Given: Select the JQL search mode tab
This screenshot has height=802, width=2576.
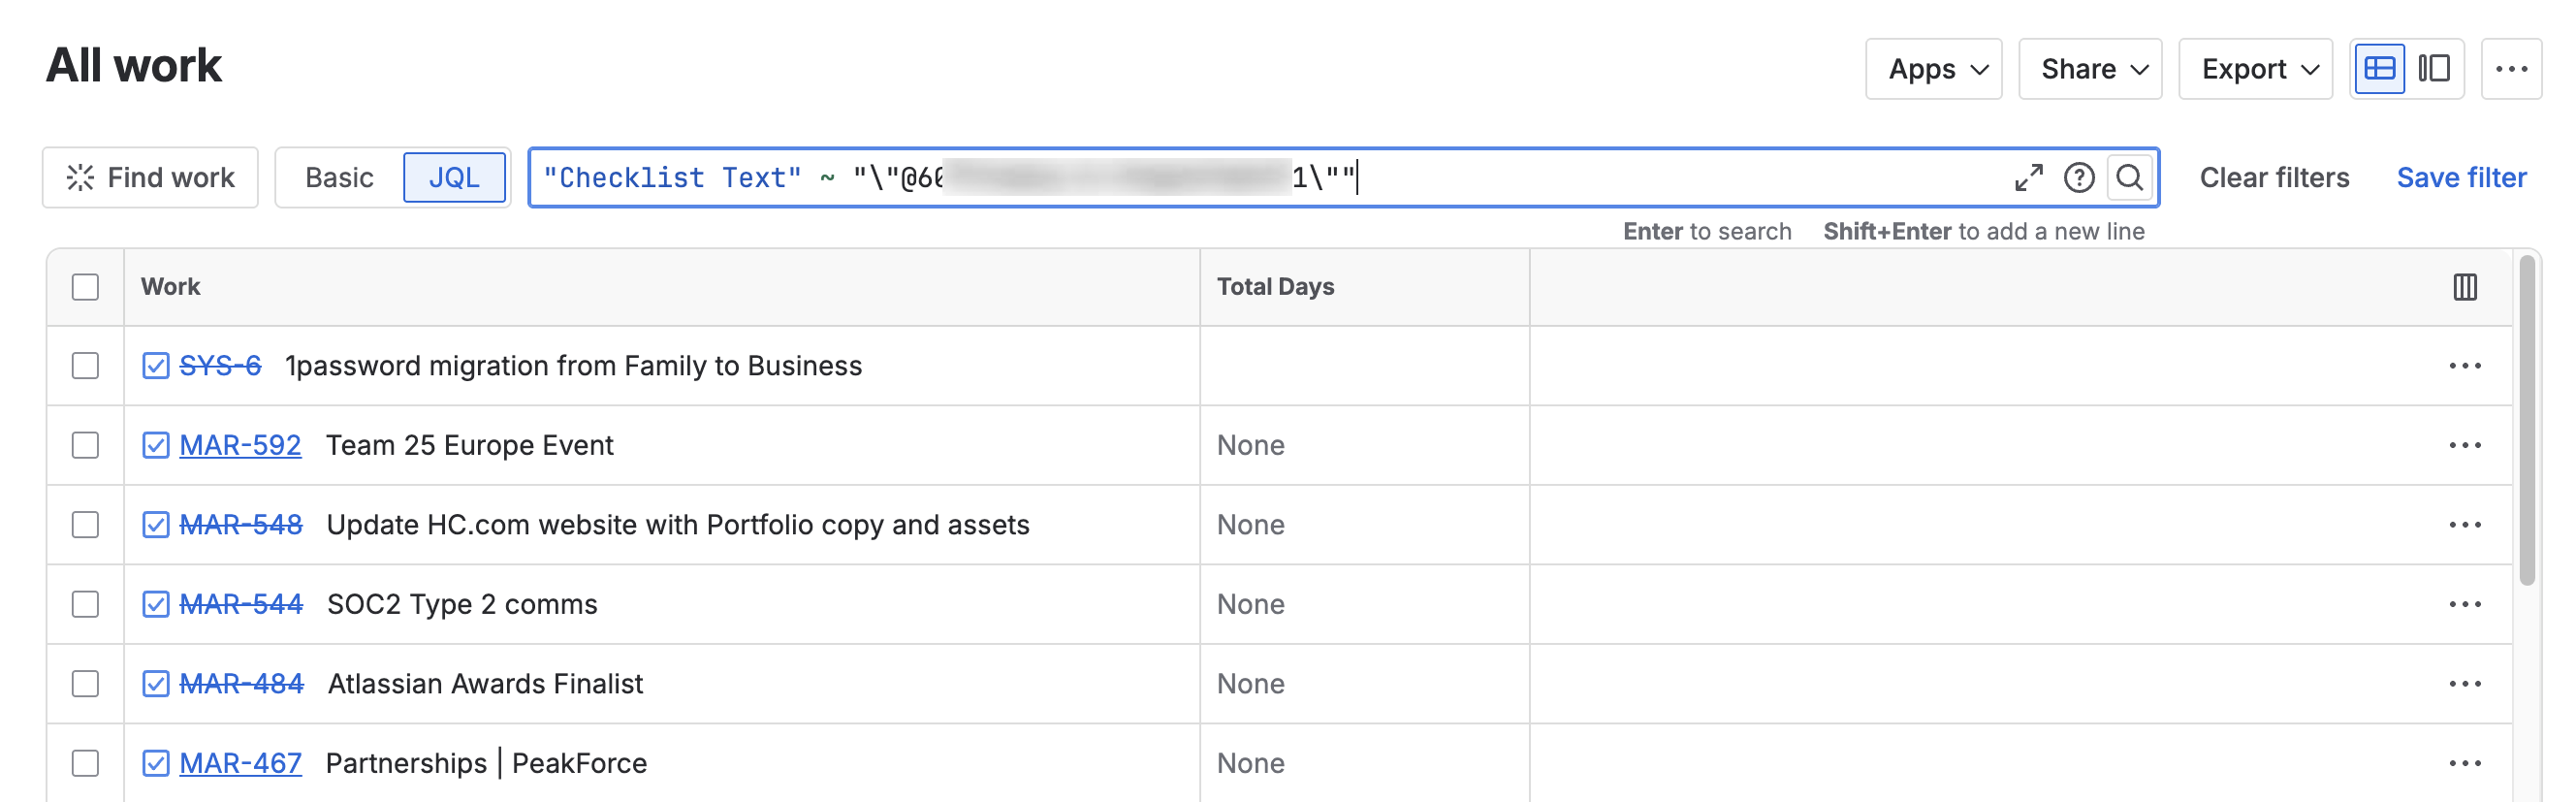Looking at the screenshot, I should [x=454, y=178].
